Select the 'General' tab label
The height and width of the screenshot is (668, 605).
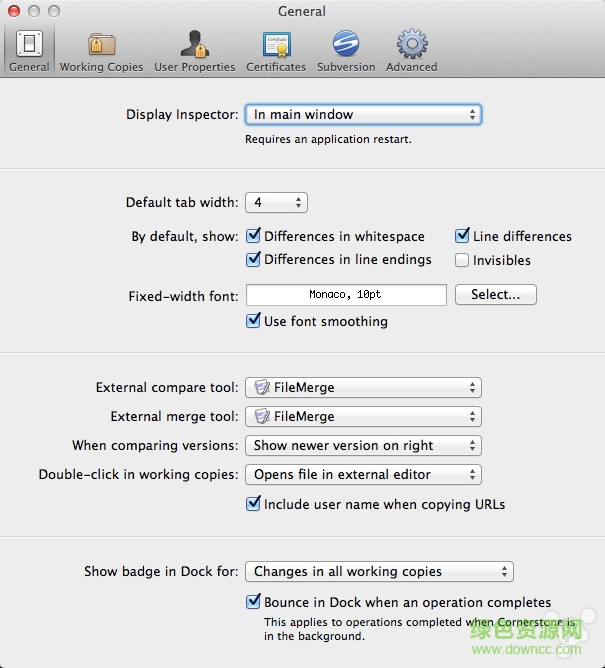(29, 67)
